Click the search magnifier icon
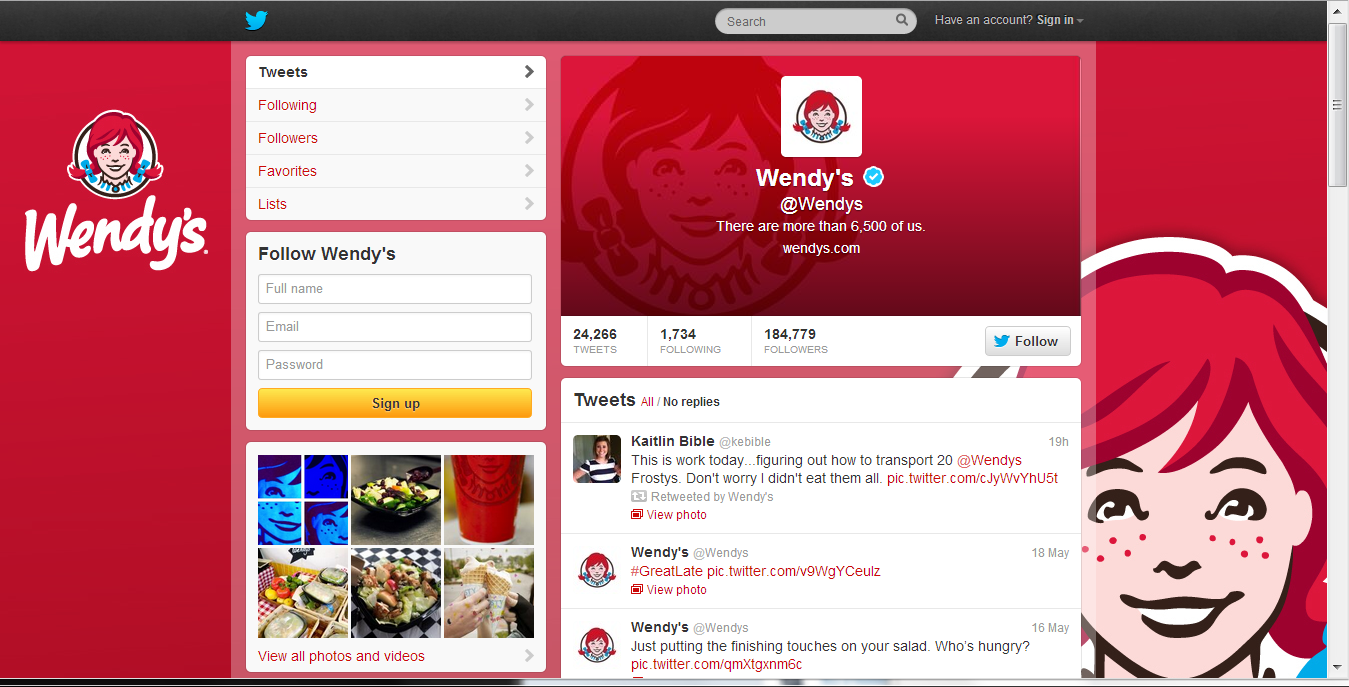The width and height of the screenshot is (1349, 687). (x=902, y=20)
